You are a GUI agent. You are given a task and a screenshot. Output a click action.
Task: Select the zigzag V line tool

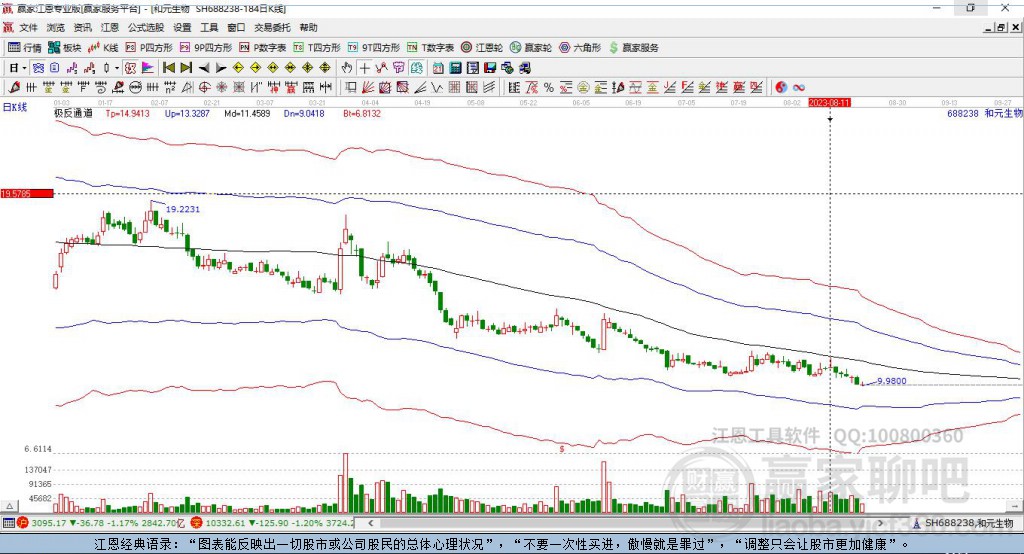pyautogui.click(x=437, y=87)
